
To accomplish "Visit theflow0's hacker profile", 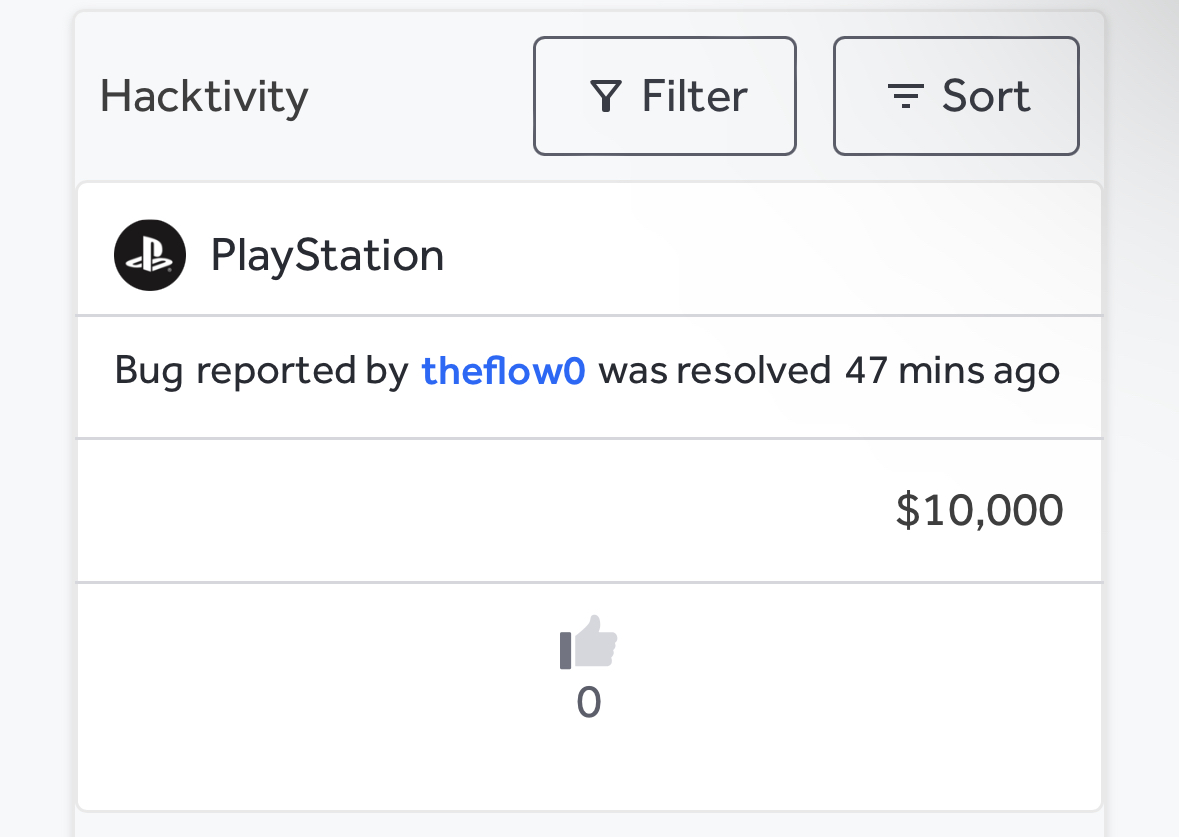I will (x=503, y=370).
